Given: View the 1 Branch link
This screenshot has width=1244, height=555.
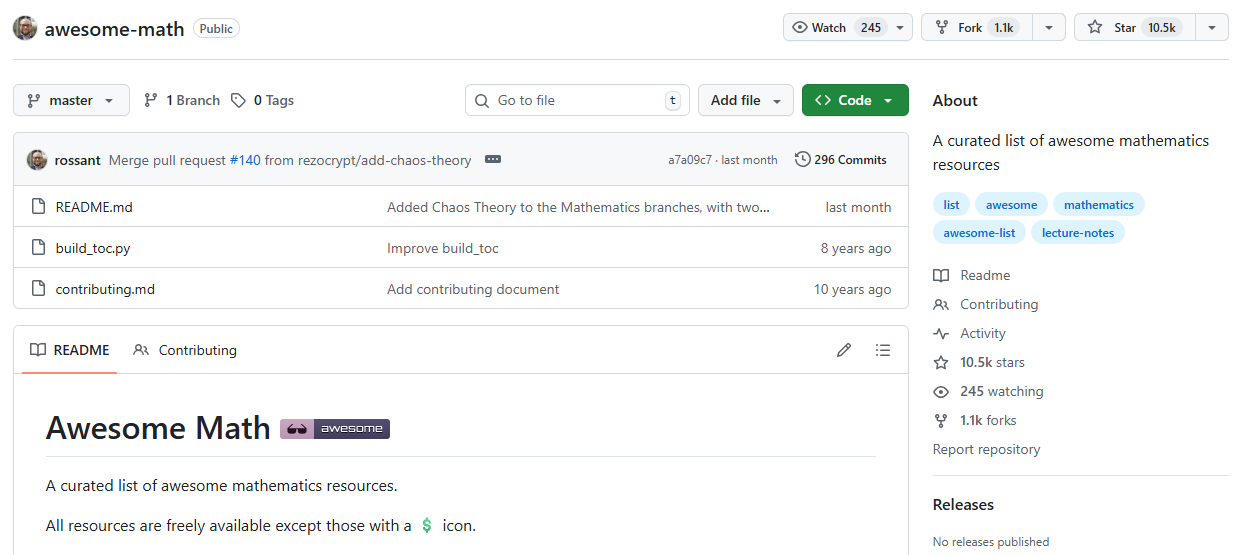Looking at the screenshot, I should pyautogui.click(x=182, y=100).
